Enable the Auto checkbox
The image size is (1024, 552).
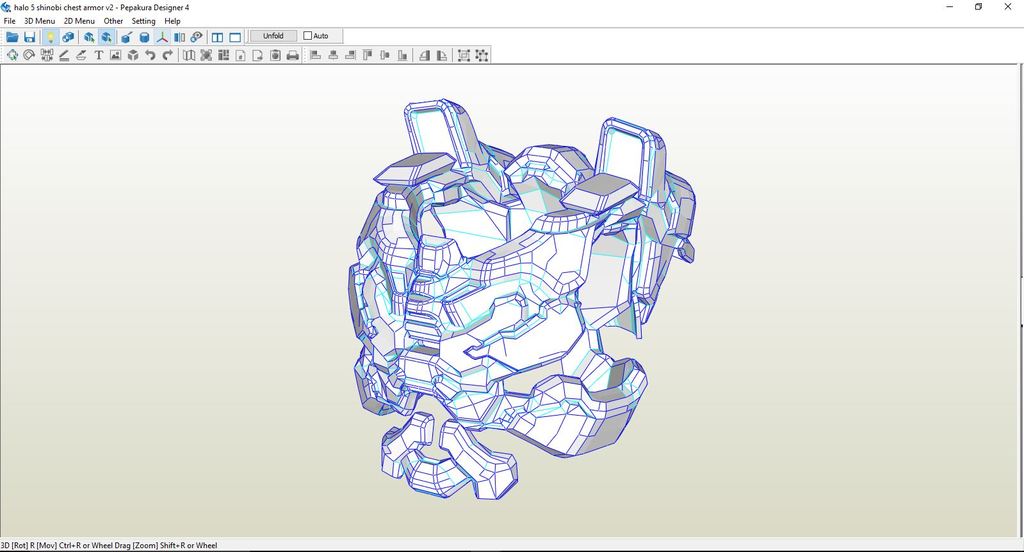click(308, 36)
